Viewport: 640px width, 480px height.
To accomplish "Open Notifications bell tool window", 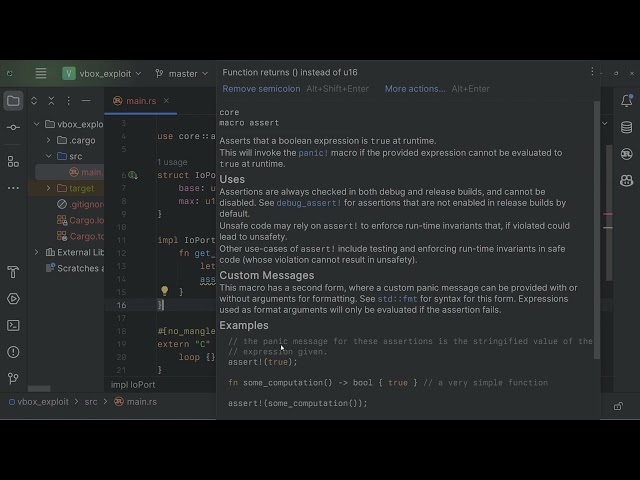I will point(627,100).
